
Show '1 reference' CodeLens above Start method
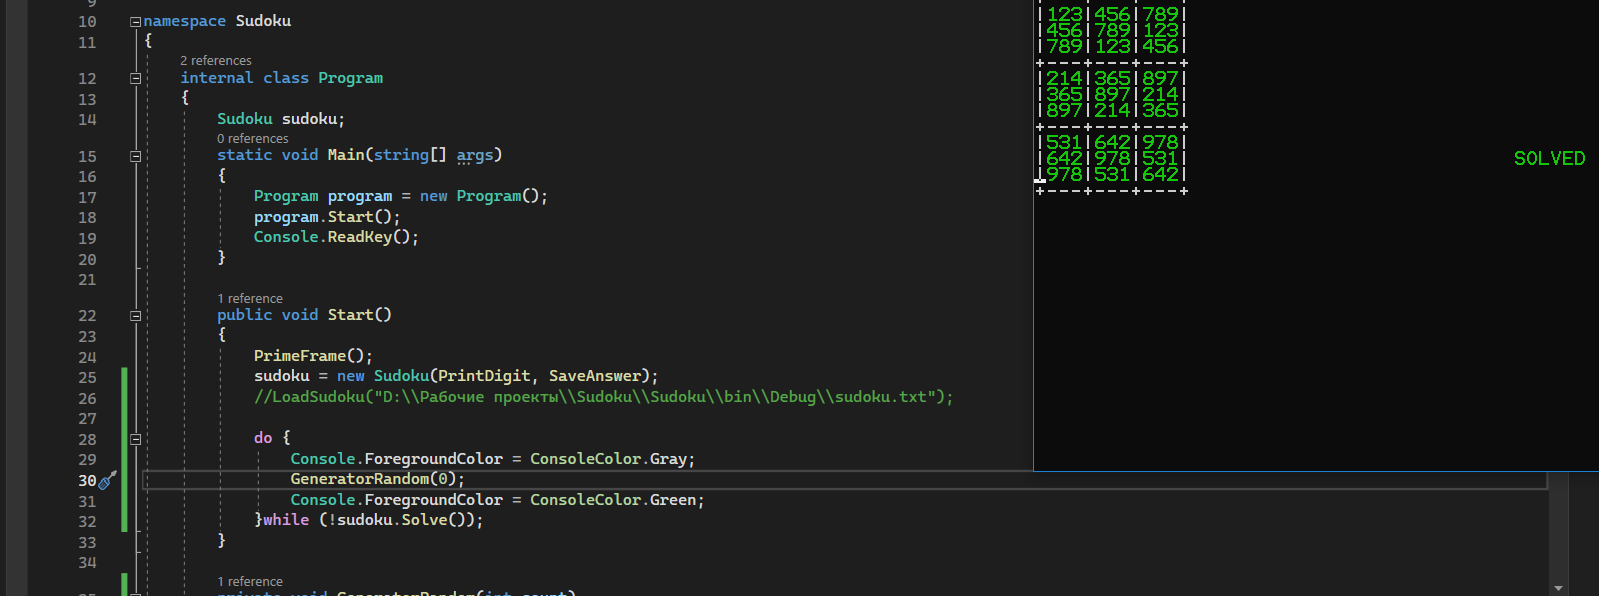coord(250,299)
